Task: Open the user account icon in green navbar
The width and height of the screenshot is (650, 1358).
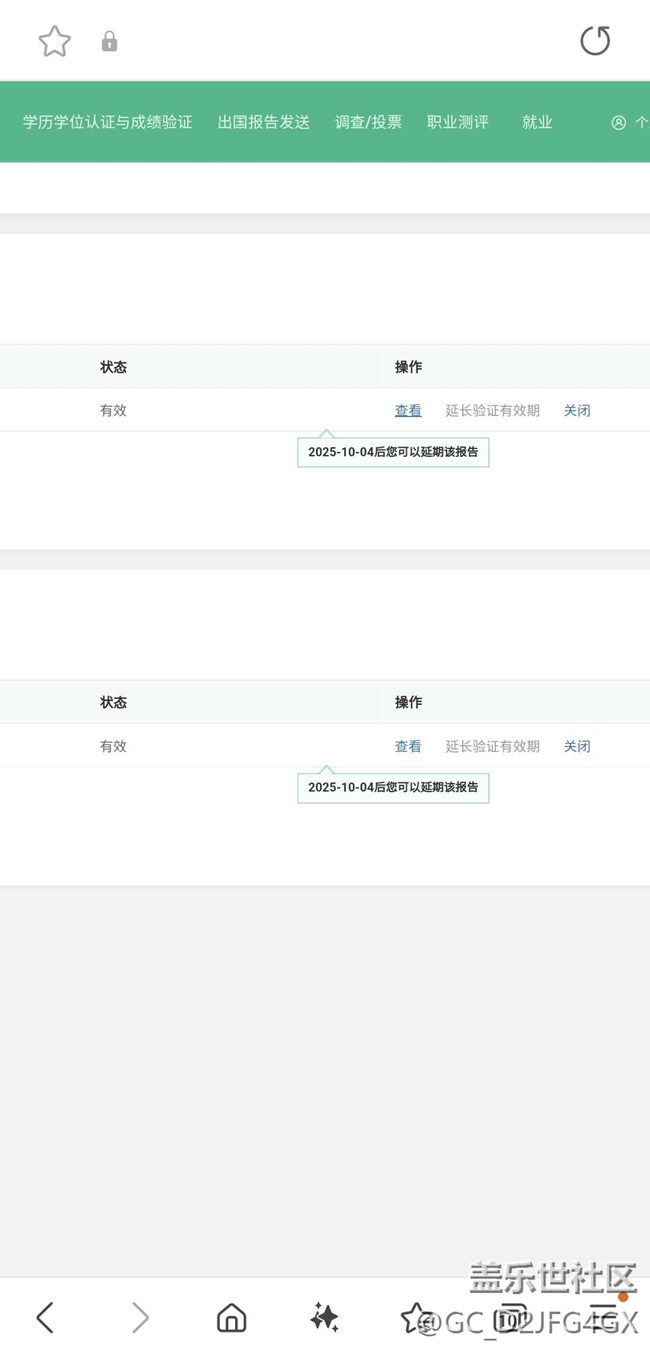Action: pos(619,123)
